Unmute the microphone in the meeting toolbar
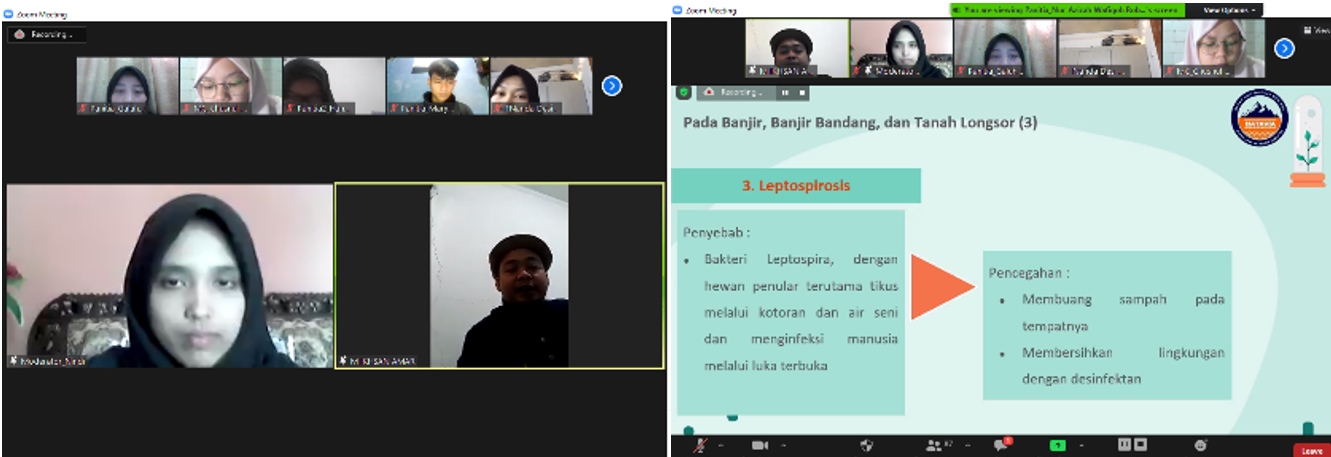The image size is (1331, 457). (700, 445)
